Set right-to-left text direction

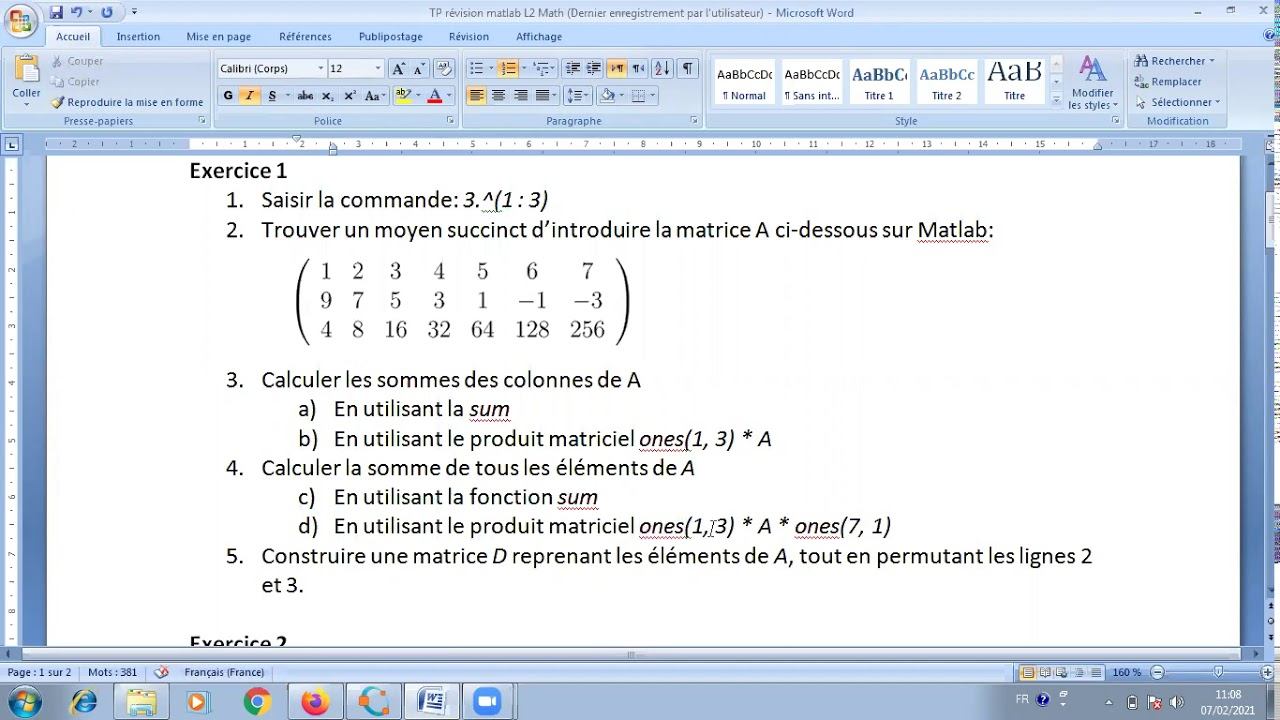coord(638,68)
